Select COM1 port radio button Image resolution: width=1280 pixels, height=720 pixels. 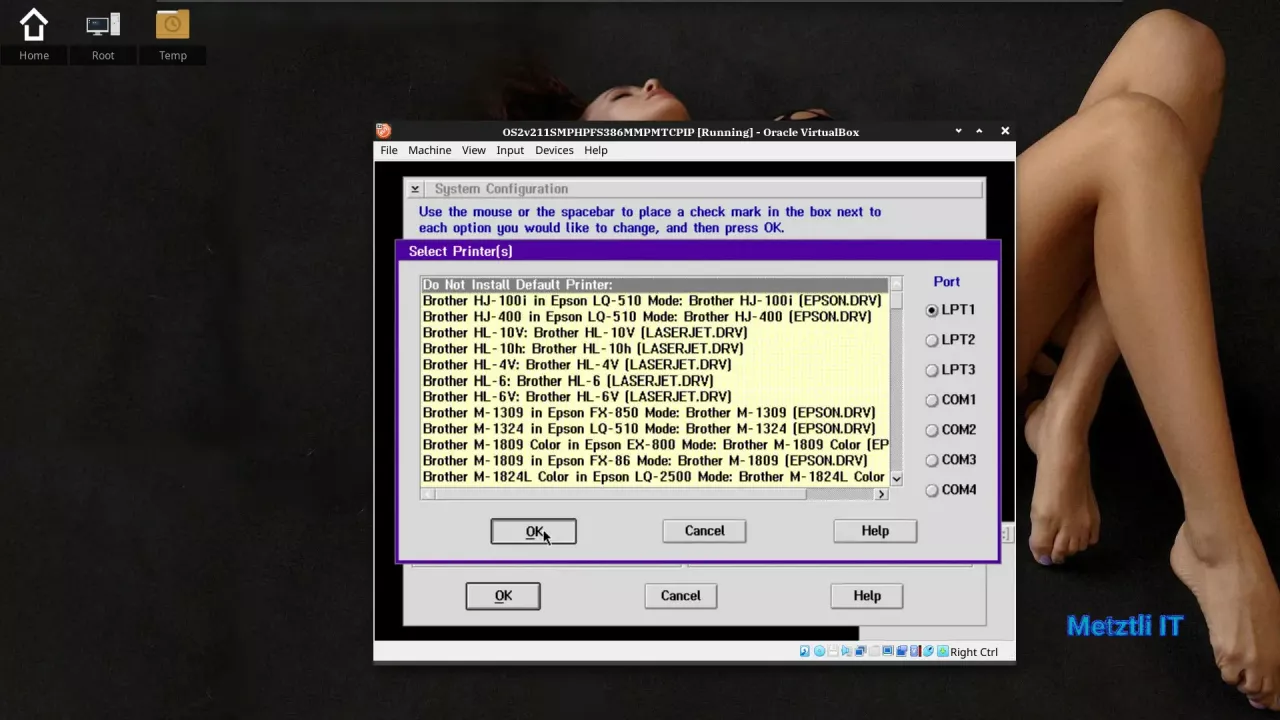(x=931, y=400)
